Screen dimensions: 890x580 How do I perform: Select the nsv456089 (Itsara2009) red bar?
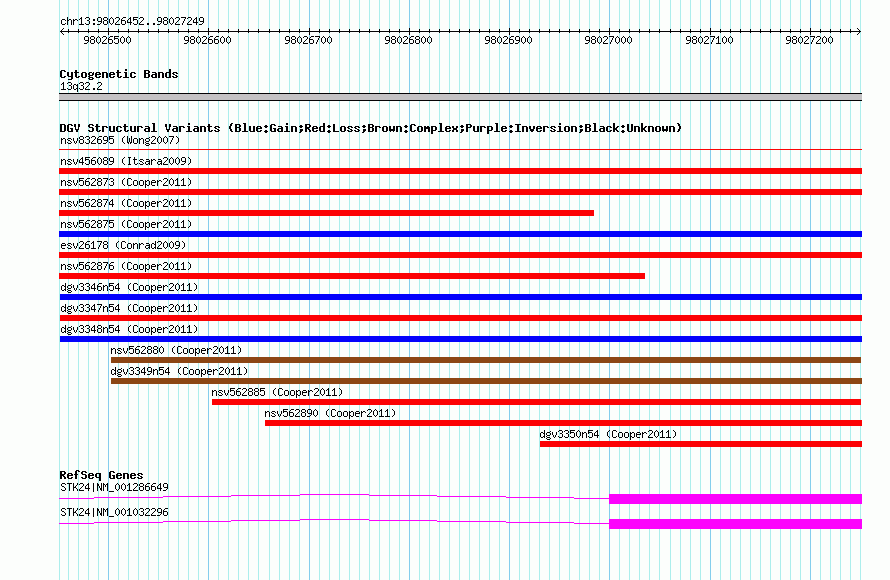point(460,171)
